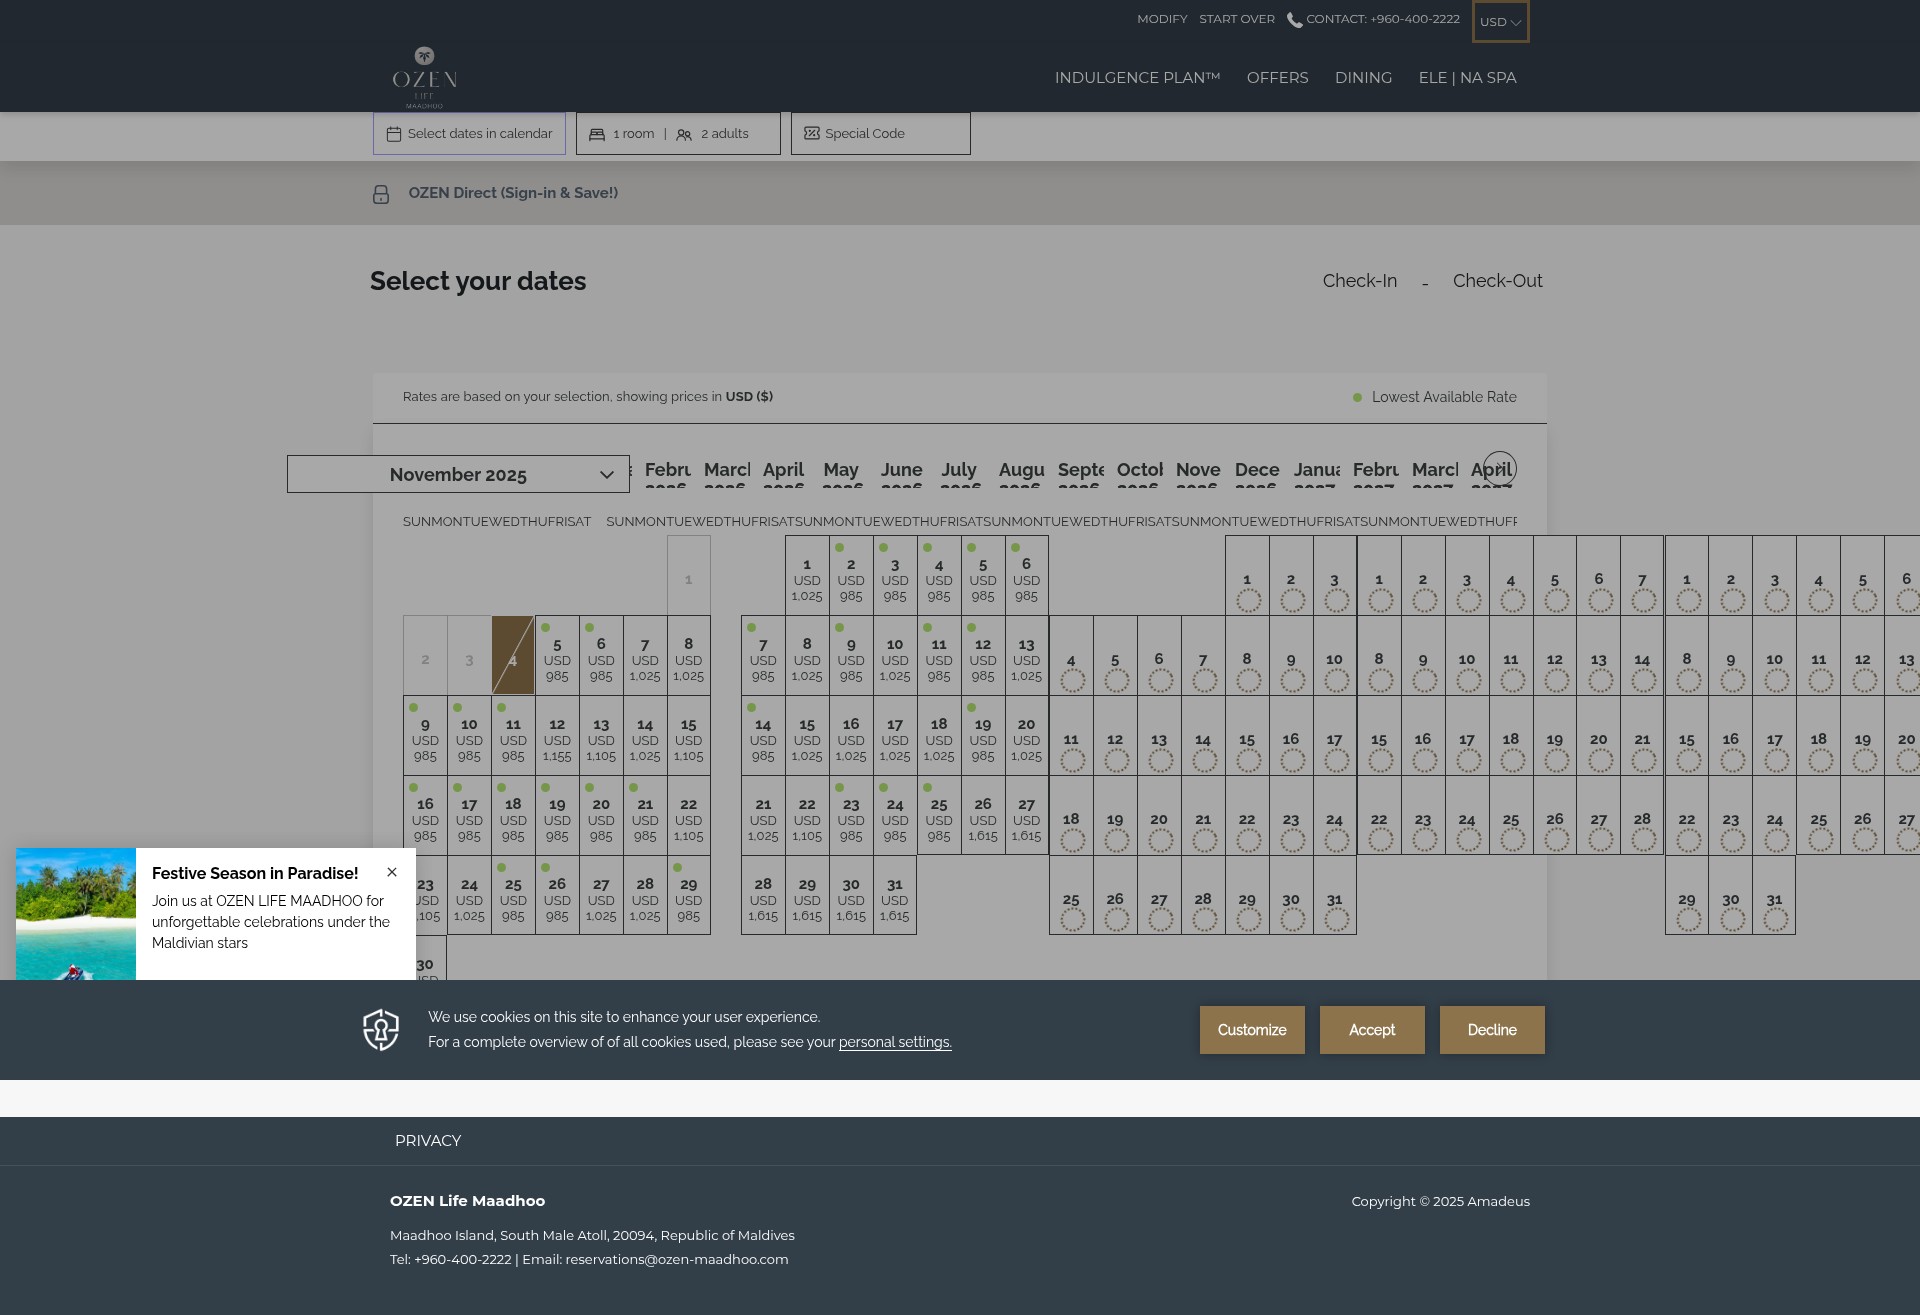The image size is (1920, 1315).
Task: Switch to the January 2027 month tab
Action: pyautogui.click(x=1315, y=472)
